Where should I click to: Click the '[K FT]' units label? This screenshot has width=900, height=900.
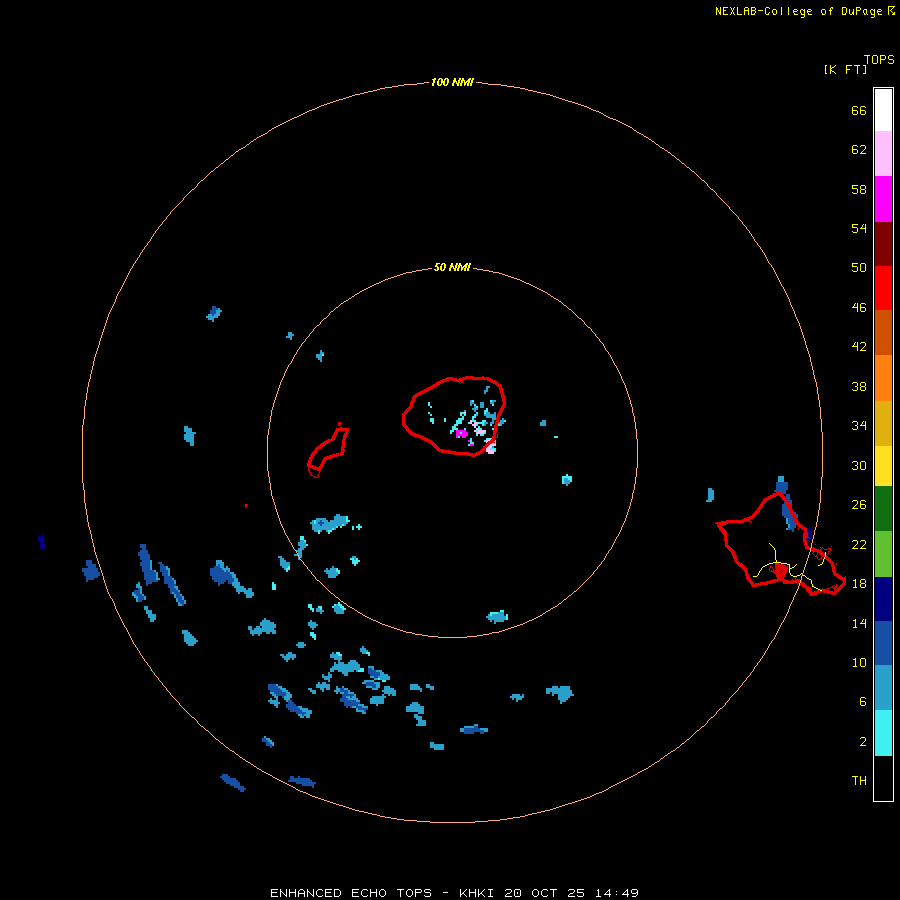(845, 69)
